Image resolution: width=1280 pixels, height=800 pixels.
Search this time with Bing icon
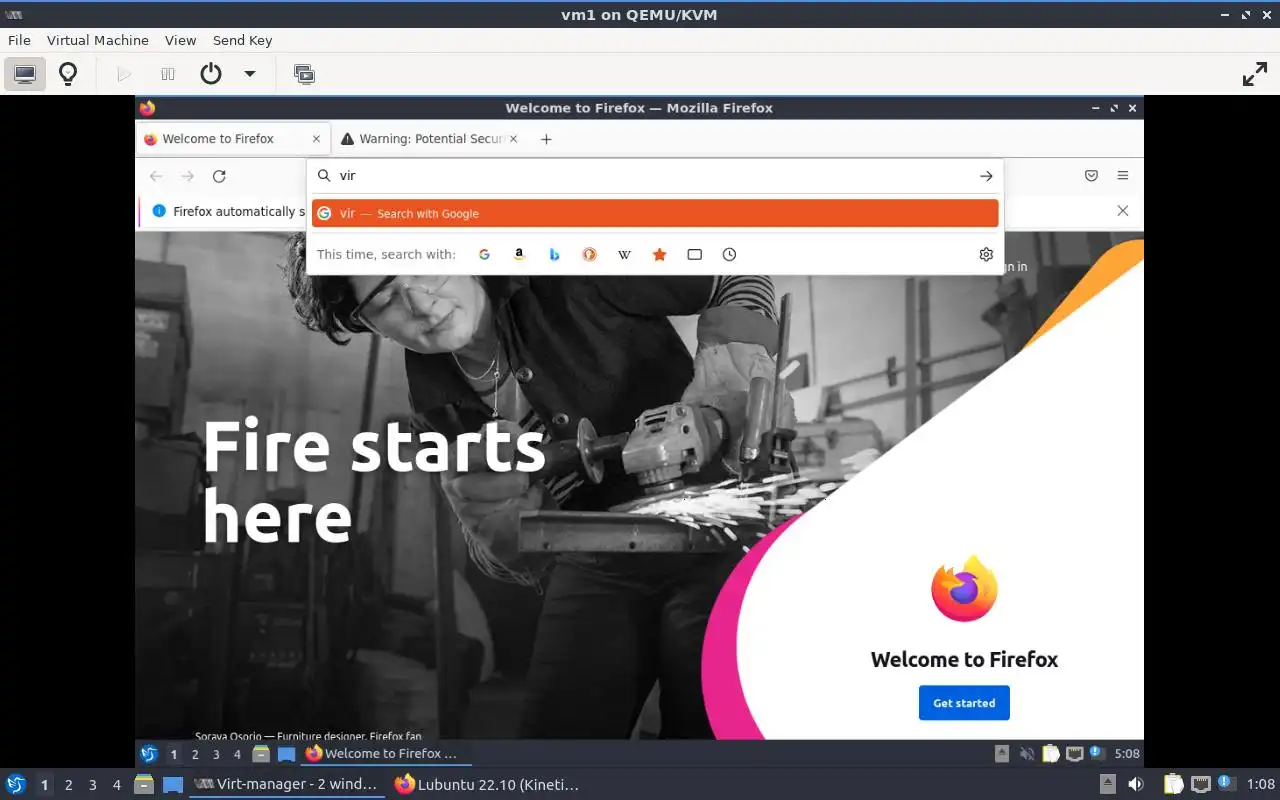click(x=554, y=254)
